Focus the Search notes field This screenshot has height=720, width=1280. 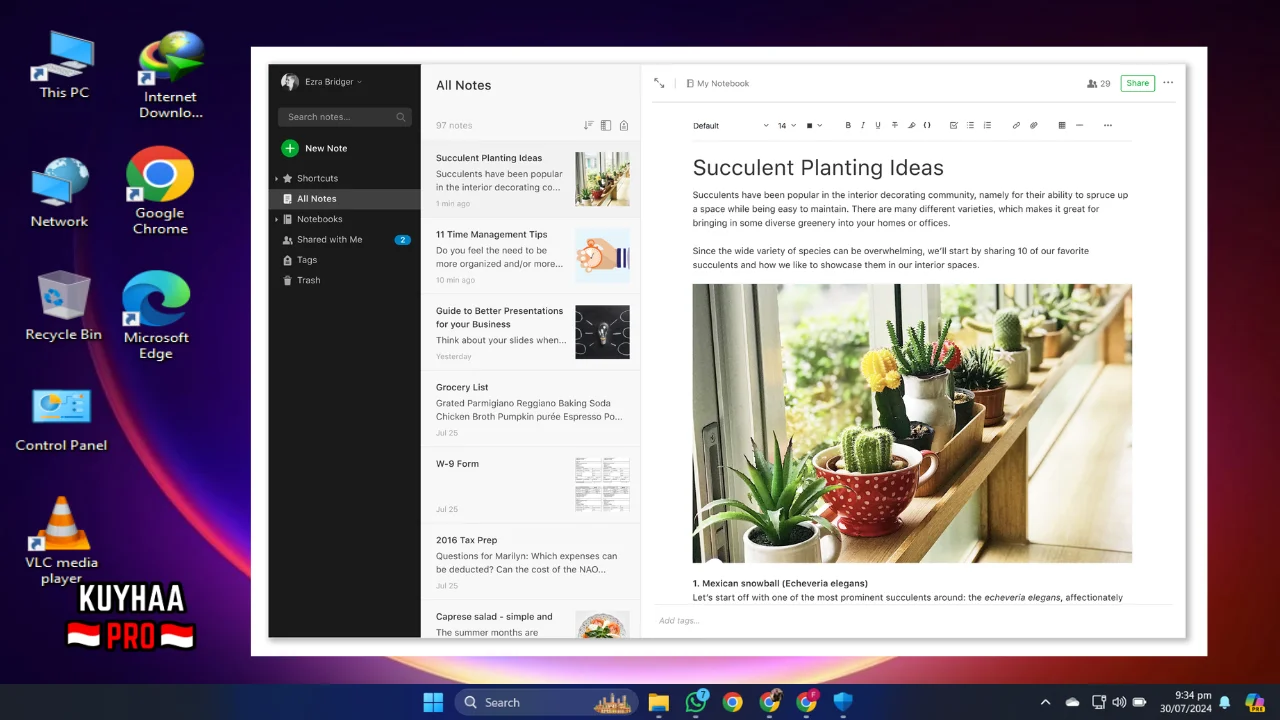point(345,117)
